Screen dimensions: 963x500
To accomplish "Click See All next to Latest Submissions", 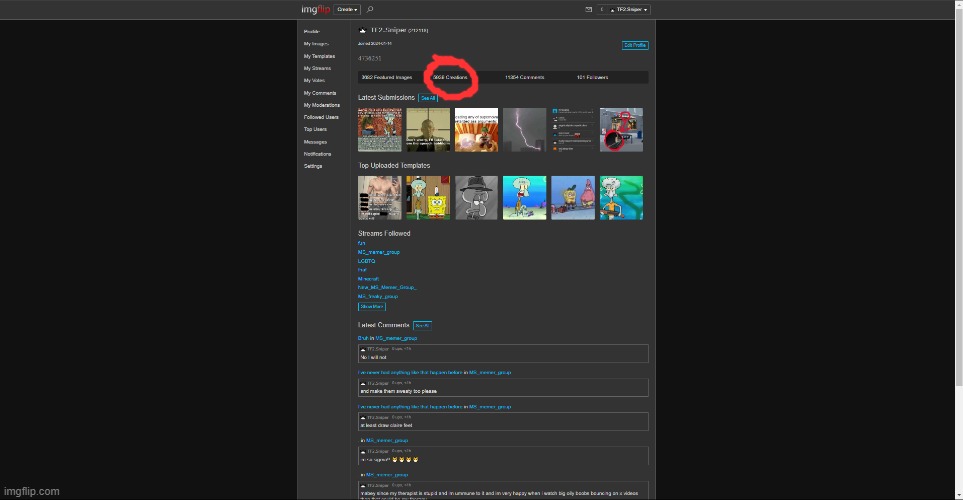I will click(428, 98).
